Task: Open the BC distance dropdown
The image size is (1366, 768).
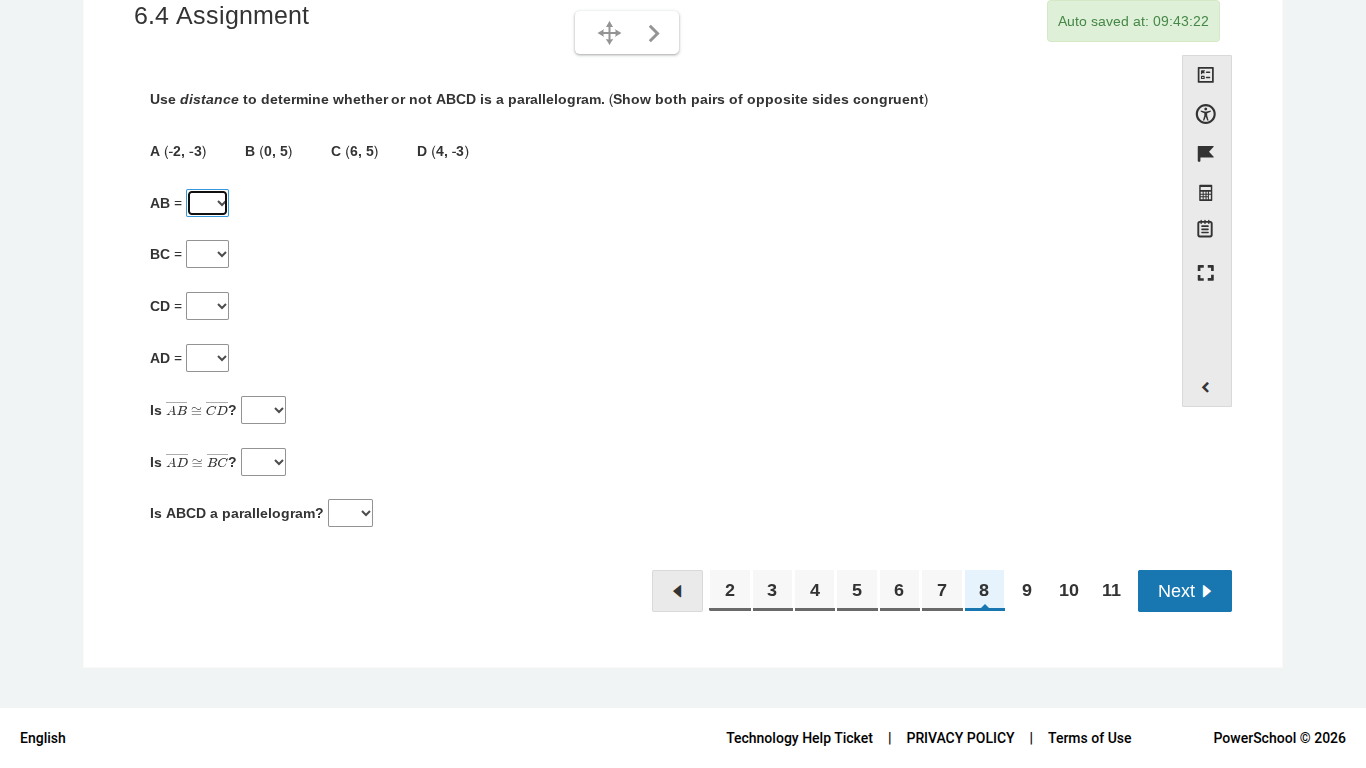Action: click(207, 254)
